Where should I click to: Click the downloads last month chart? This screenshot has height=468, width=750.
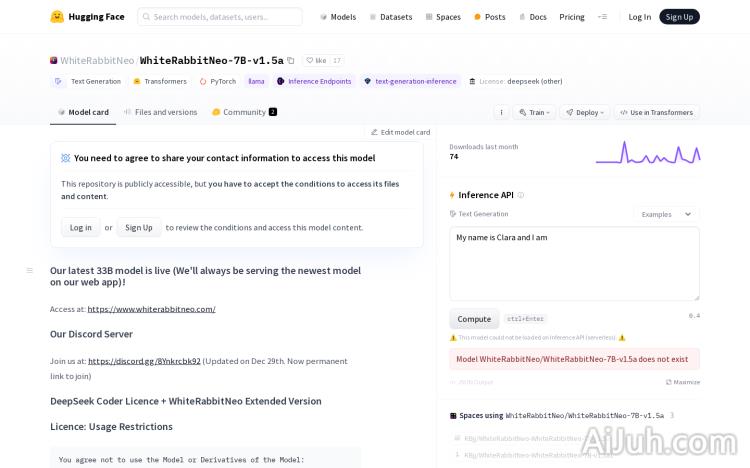pyautogui.click(x=647, y=152)
